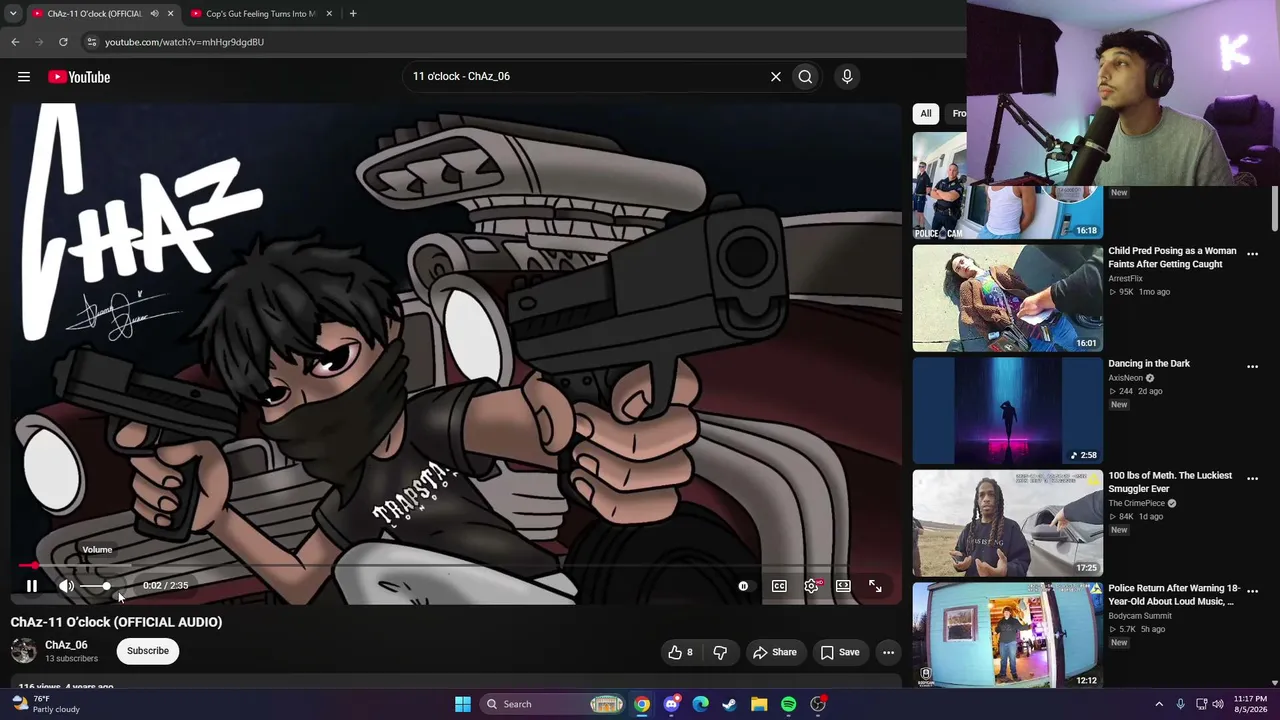This screenshot has height=720, width=1280.
Task: Toggle the autoplay switch in the player
Action: tap(743, 586)
